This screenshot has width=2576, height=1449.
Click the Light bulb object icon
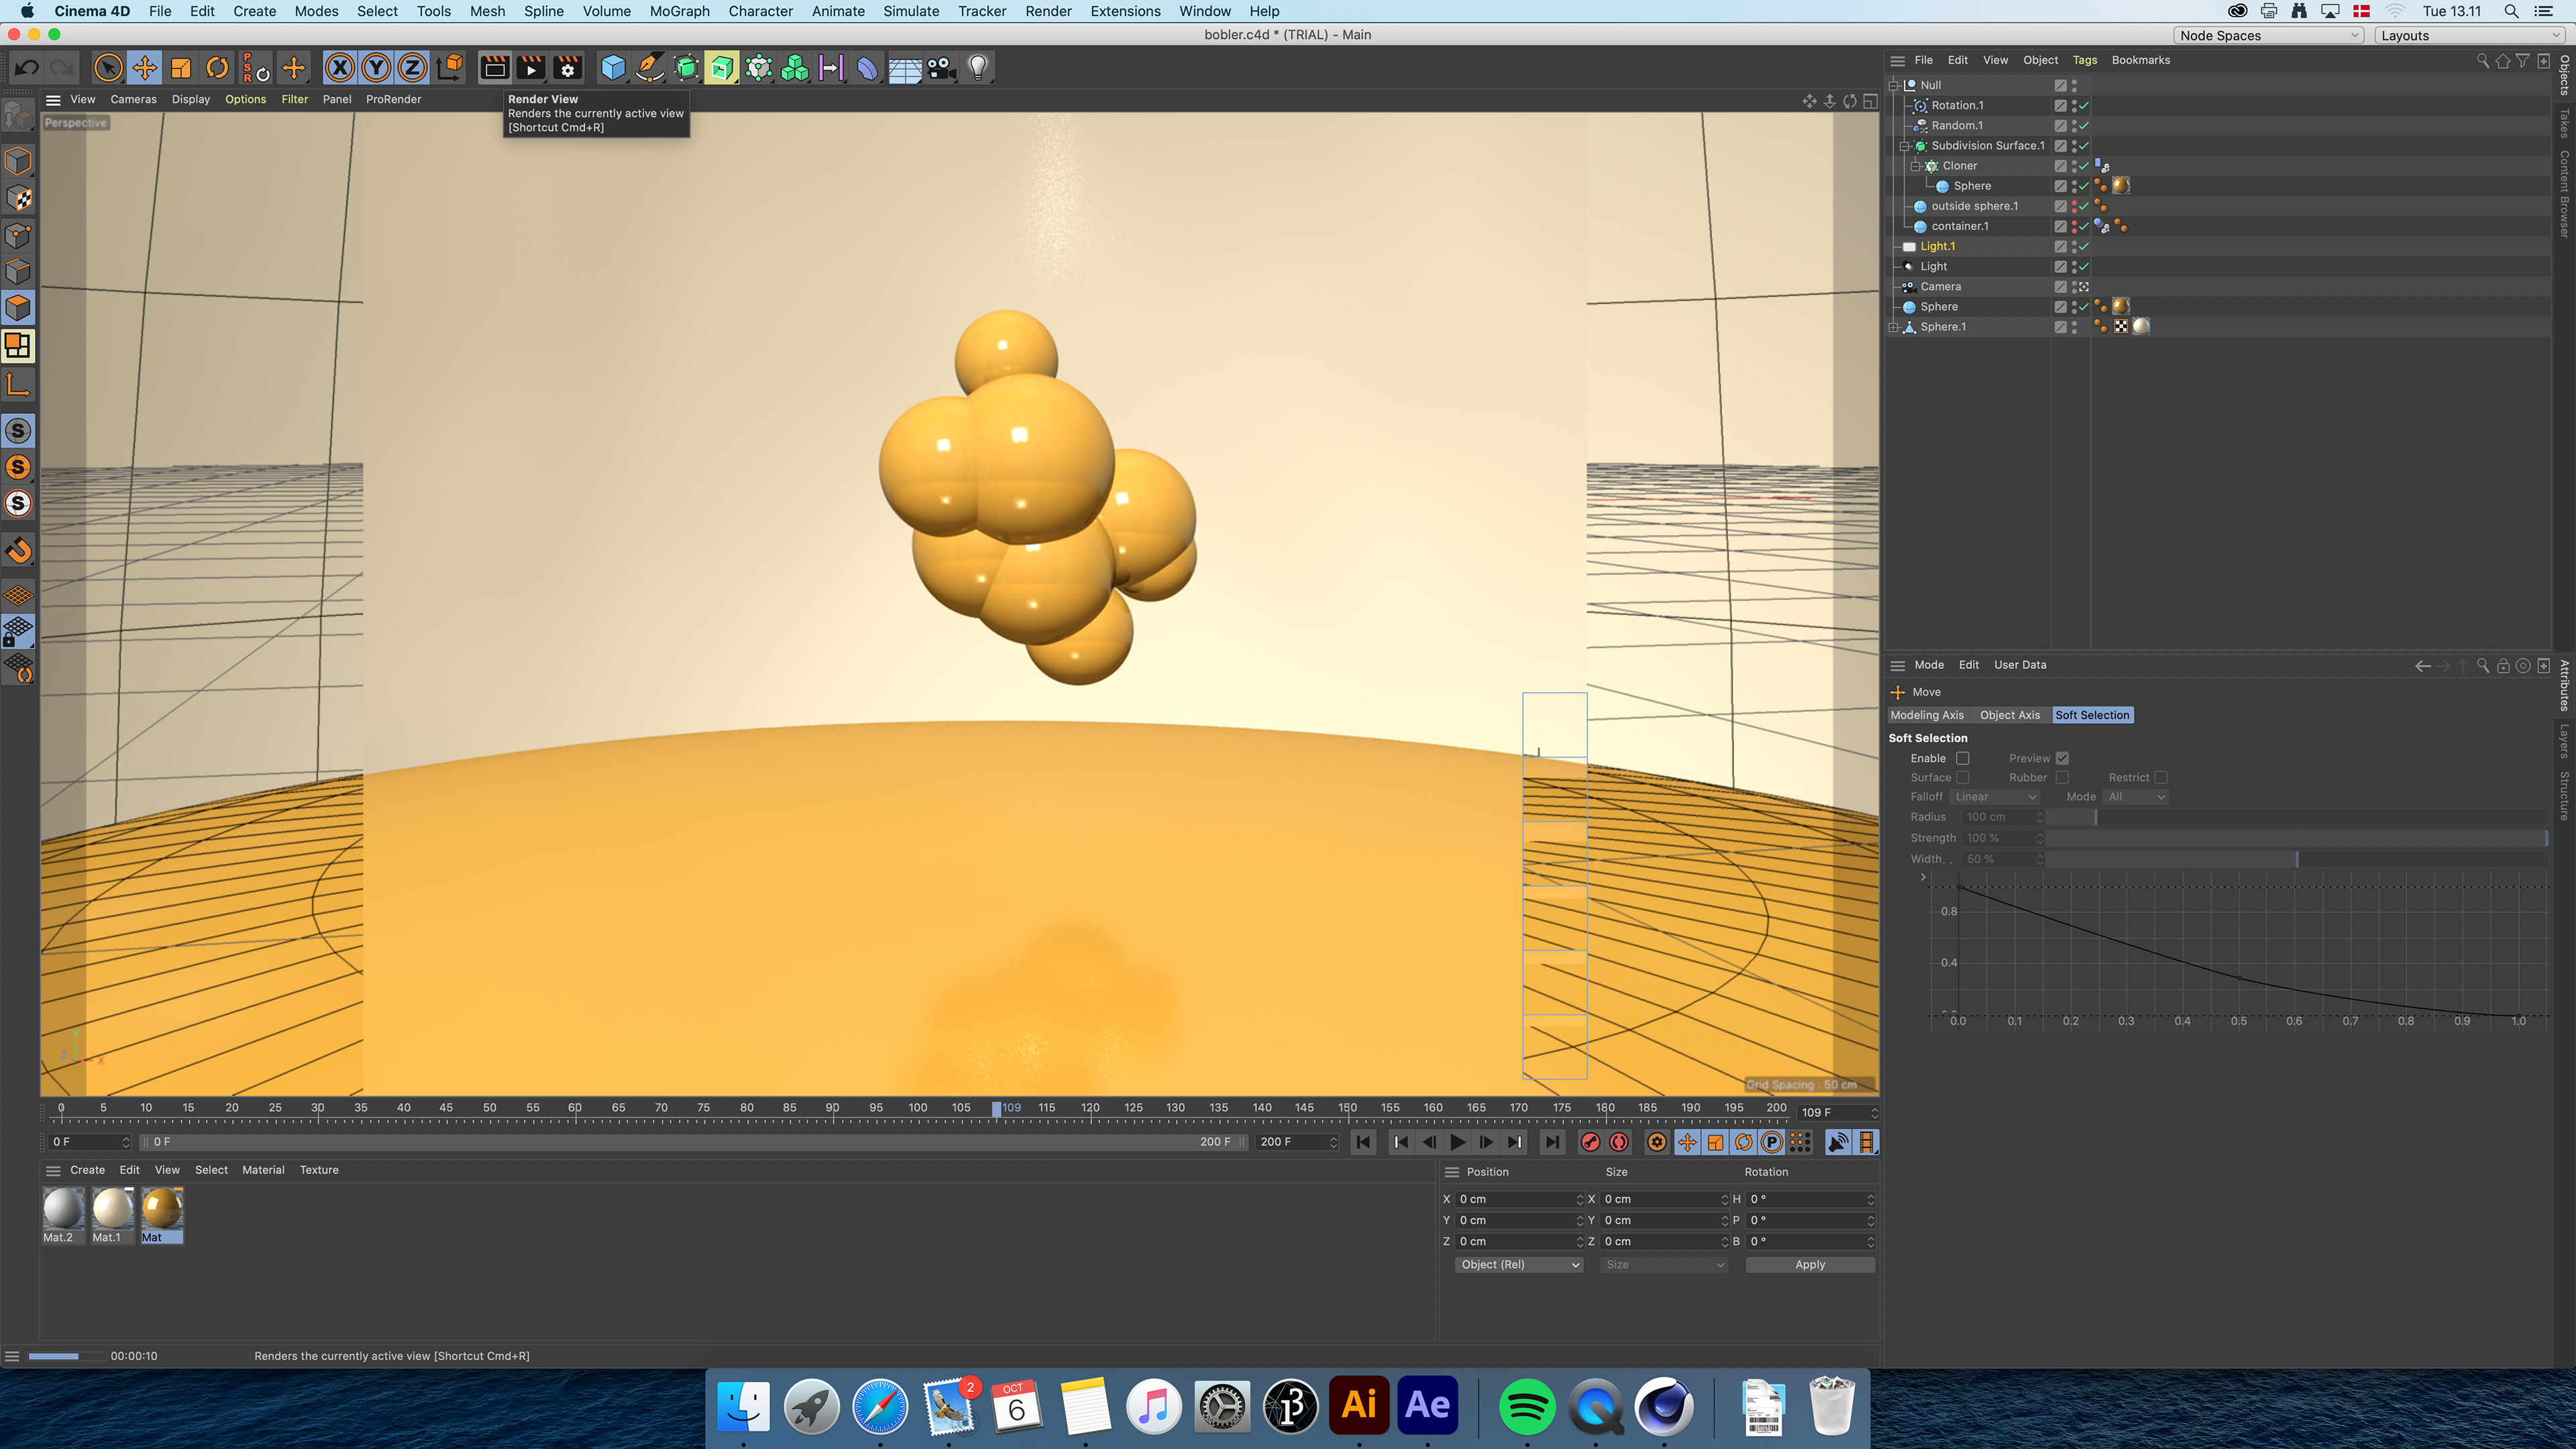[x=977, y=68]
